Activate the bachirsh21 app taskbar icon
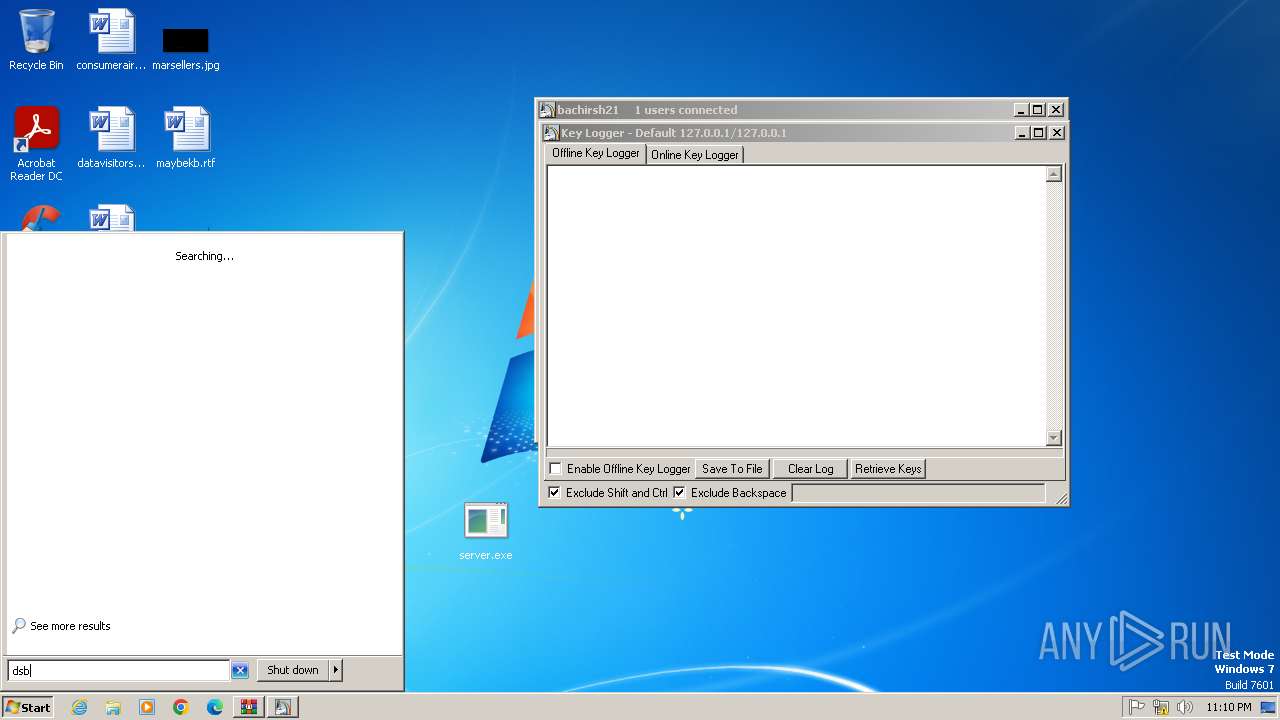 coord(282,707)
